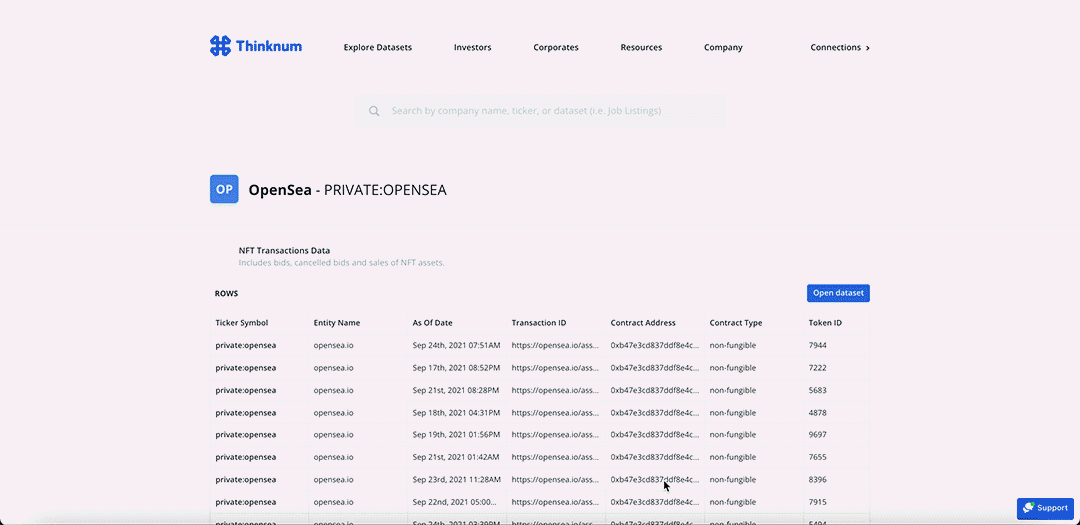Click the NFT Transactions Data title
1080x525 pixels.
coord(284,251)
